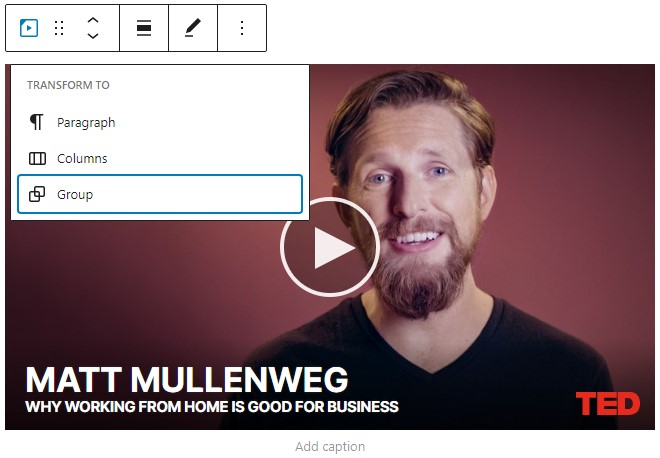
Task: Click the pencil edit URL icon
Action: pos(193,28)
